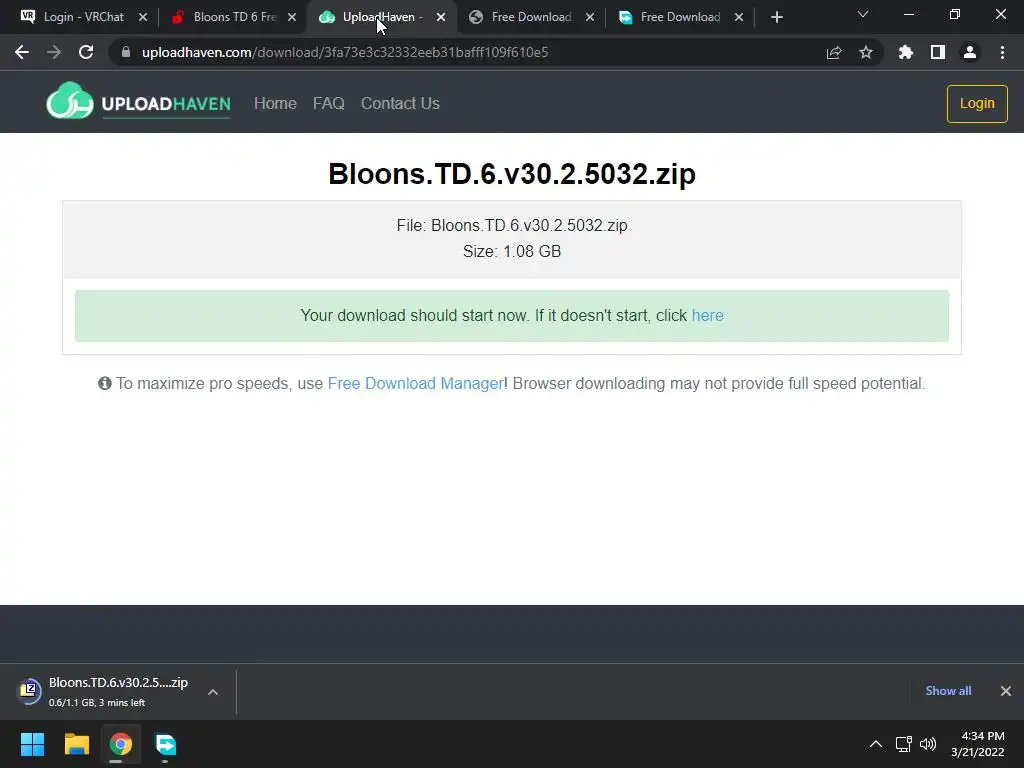Click the UploadHaven logo
The width and height of the screenshot is (1024, 768).
pos(138,101)
